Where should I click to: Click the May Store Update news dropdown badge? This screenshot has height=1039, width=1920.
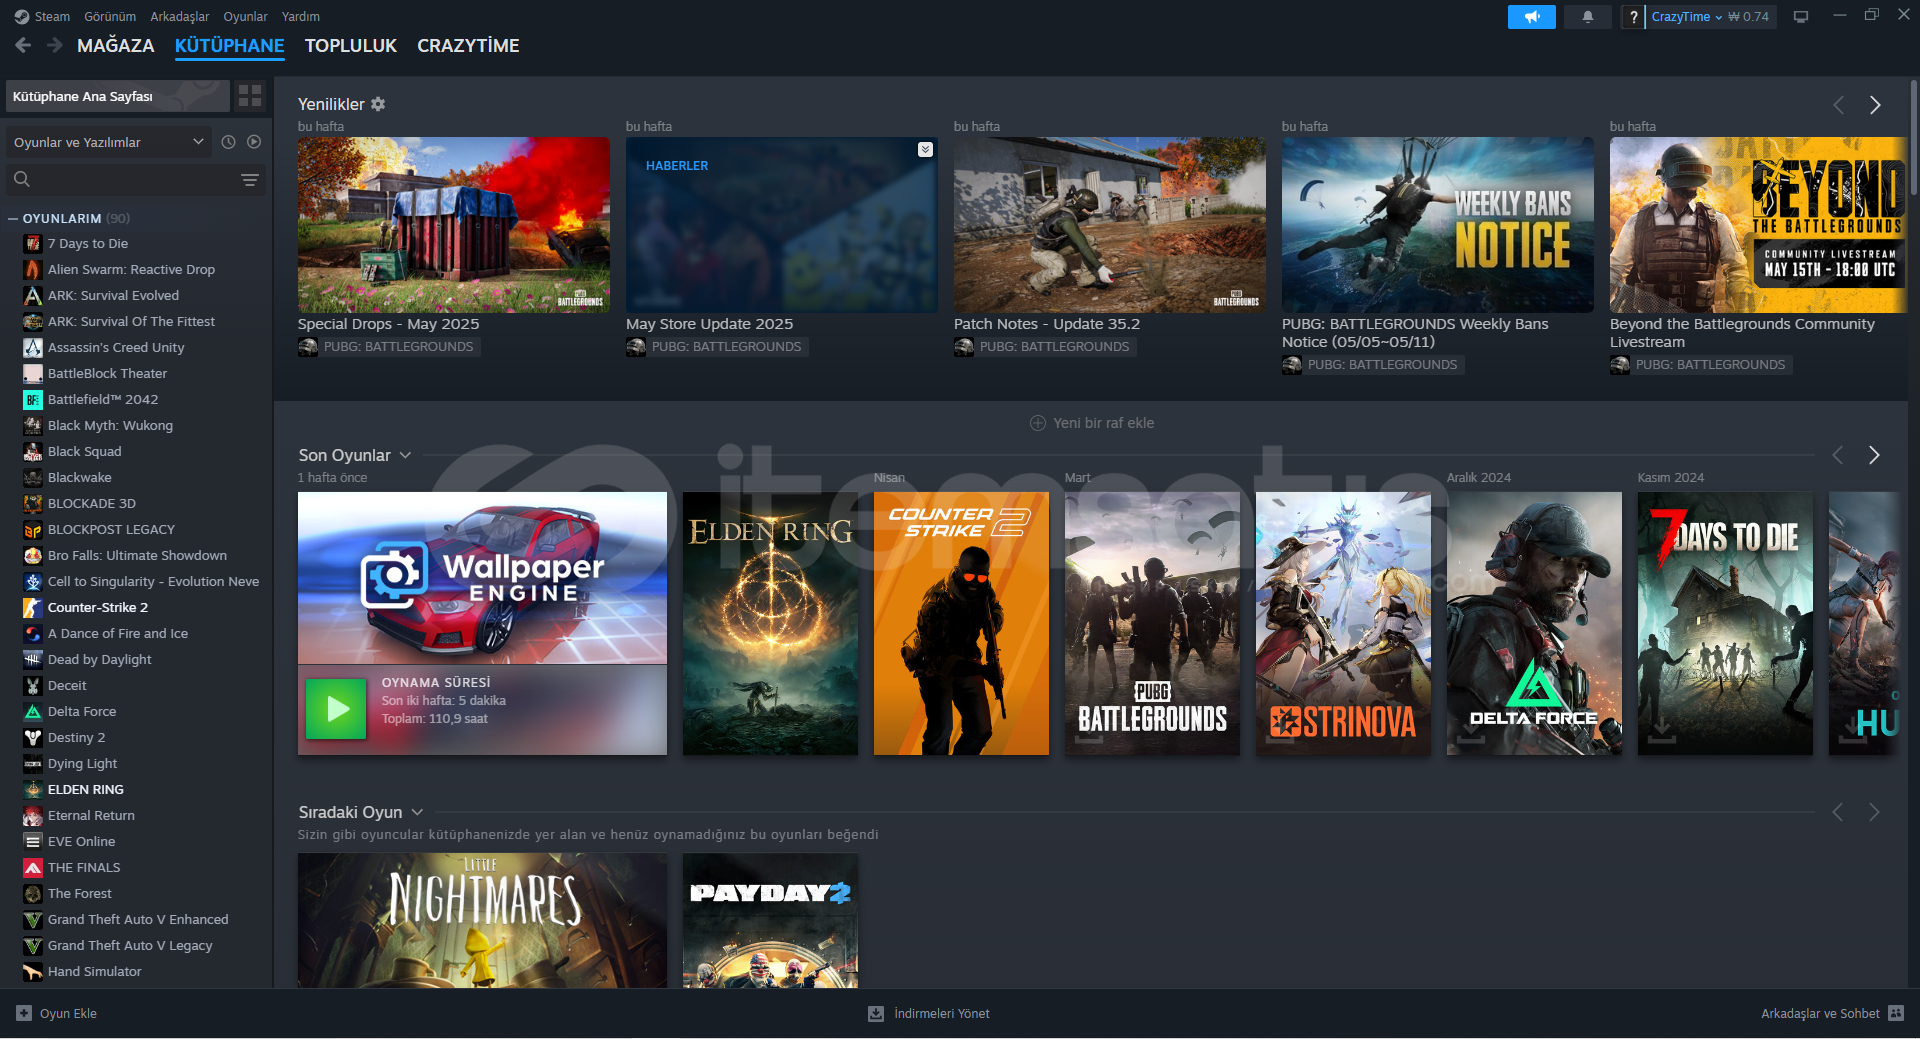925,149
